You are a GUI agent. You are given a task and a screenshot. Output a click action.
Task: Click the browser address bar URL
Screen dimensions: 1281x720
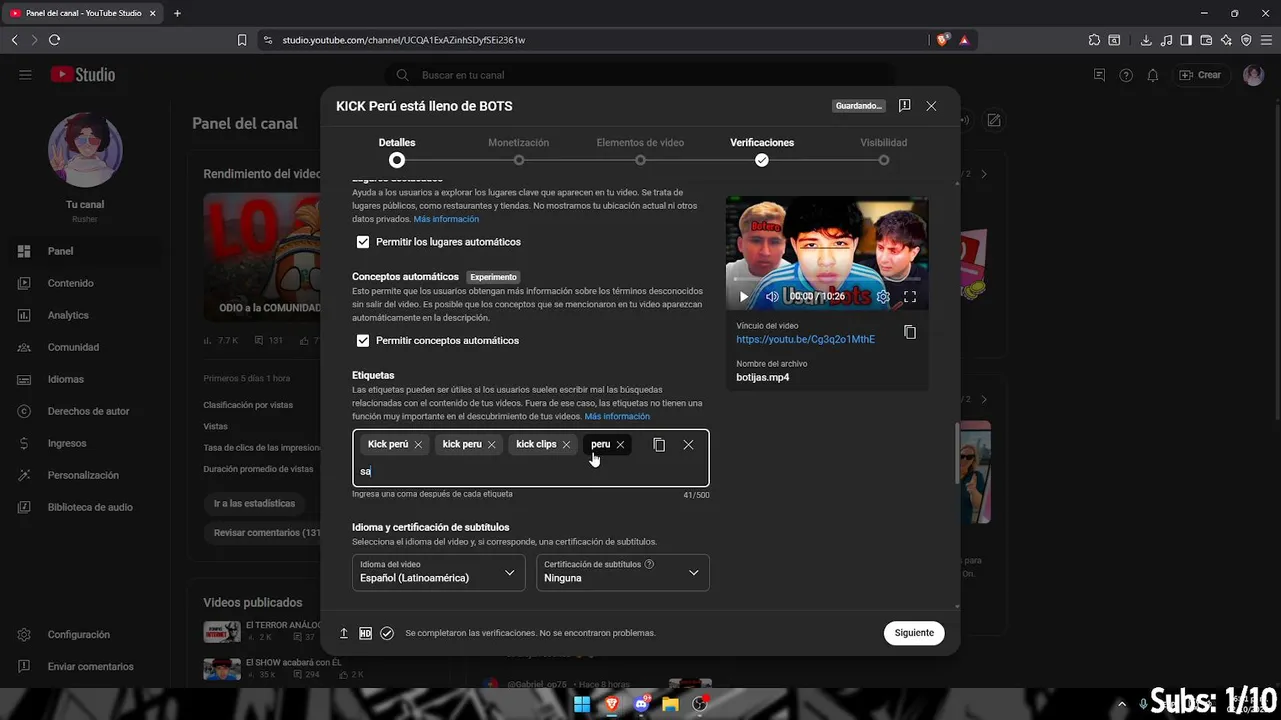point(403,40)
